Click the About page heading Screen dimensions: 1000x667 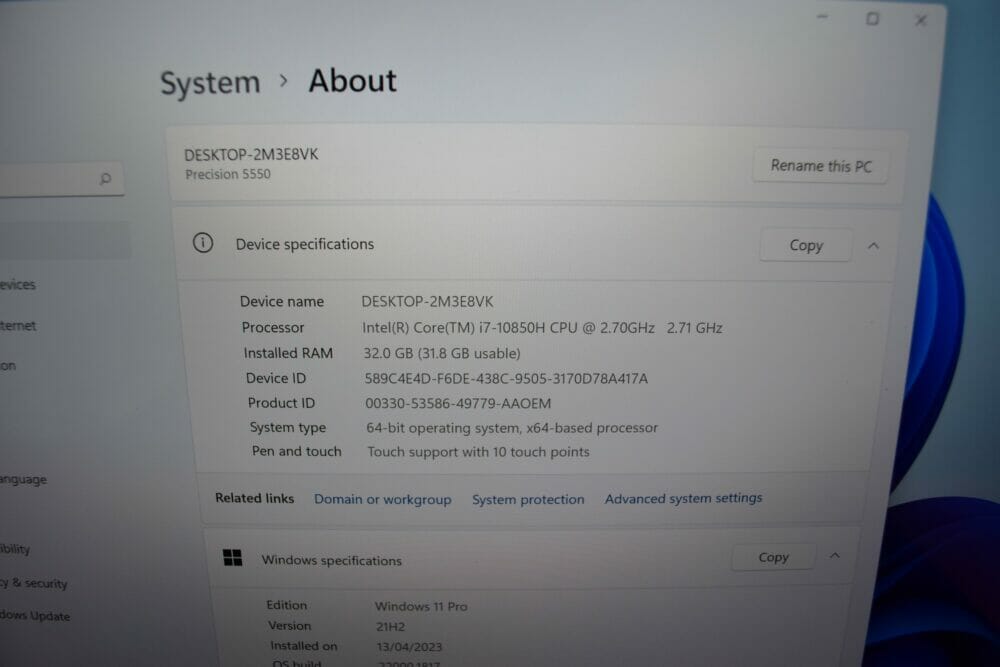coord(353,81)
